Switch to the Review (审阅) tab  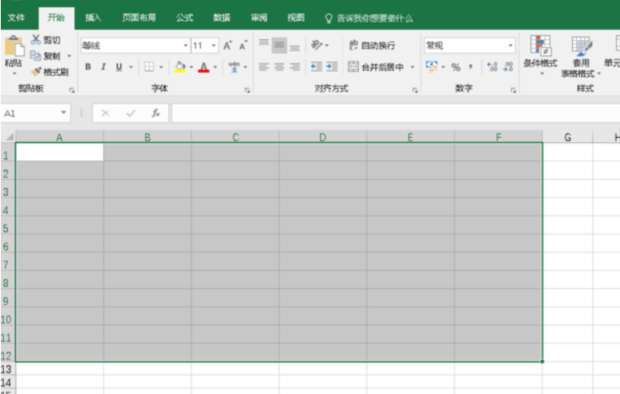[259, 18]
